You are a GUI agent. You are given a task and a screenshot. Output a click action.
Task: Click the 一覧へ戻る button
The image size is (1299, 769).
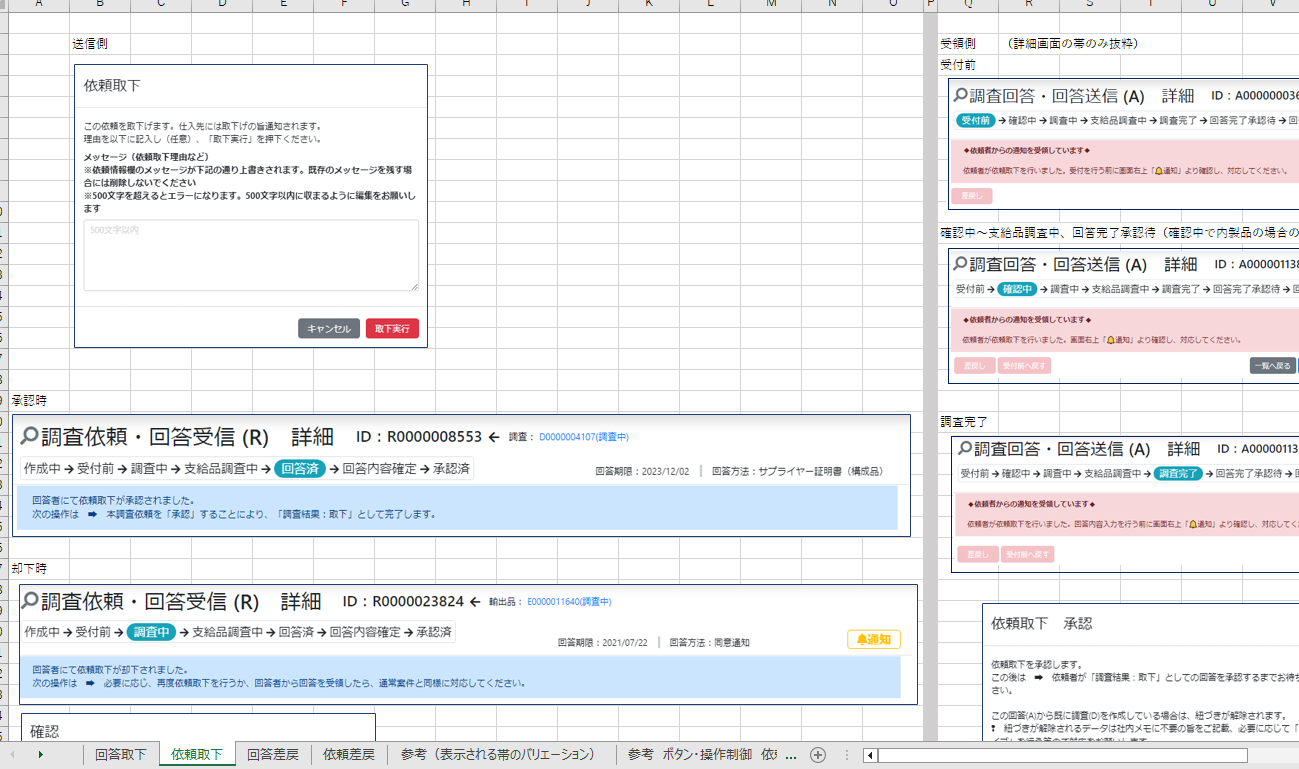pyautogui.click(x=1272, y=366)
